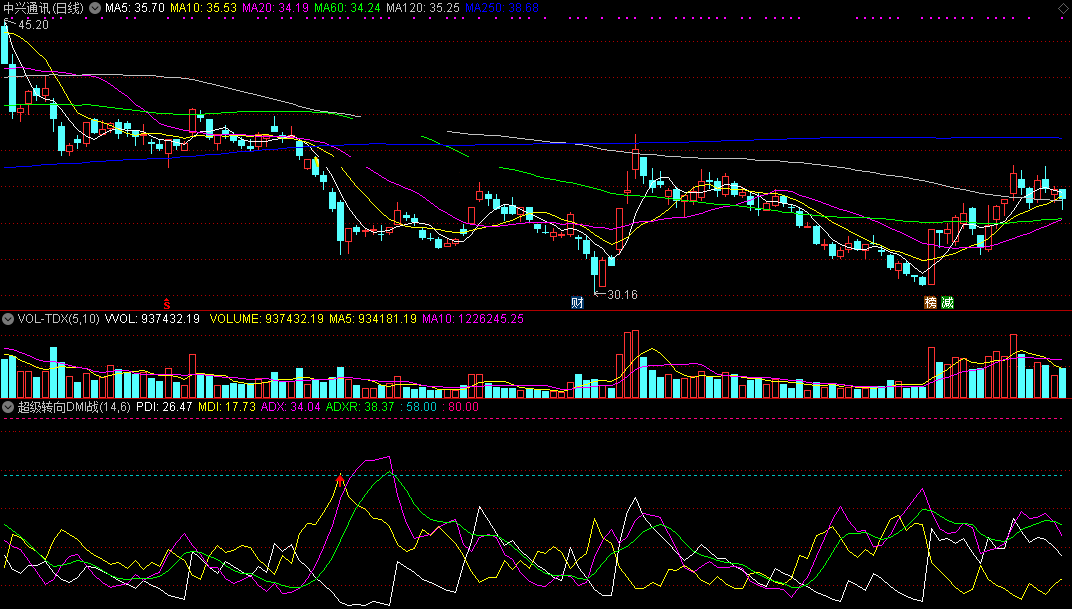Click the MA60: 34.24 label
The height and width of the screenshot is (609, 1072).
(x=347, y=8)
